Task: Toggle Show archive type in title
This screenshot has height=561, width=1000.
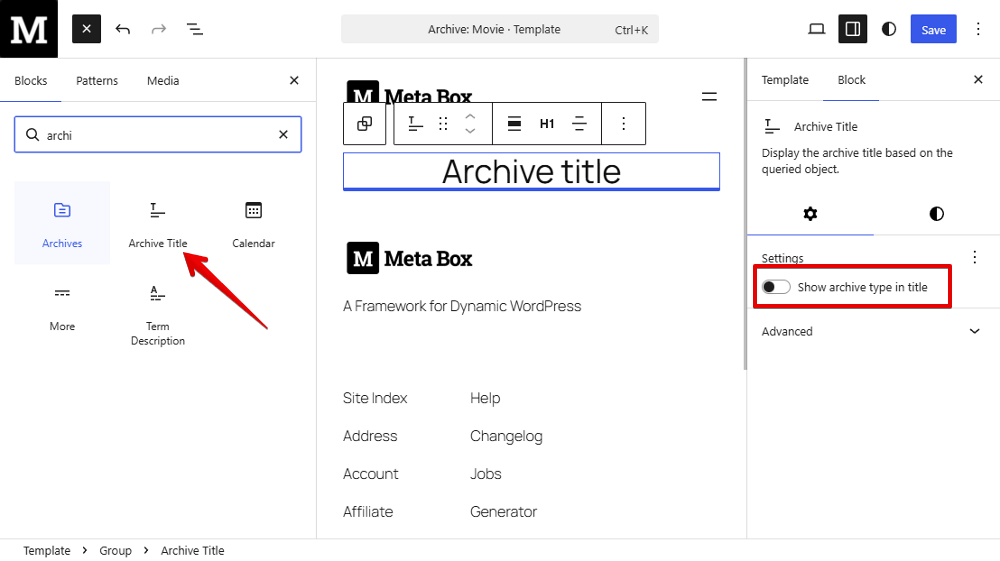Action: pos(776,287)
